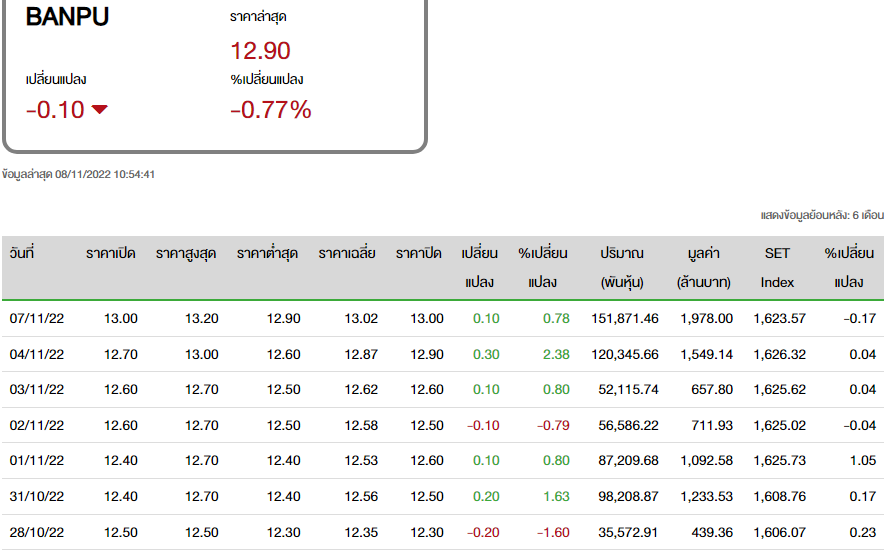
Task: Click SET Index value 1,608.76
Action: click(x=779, y=497)
